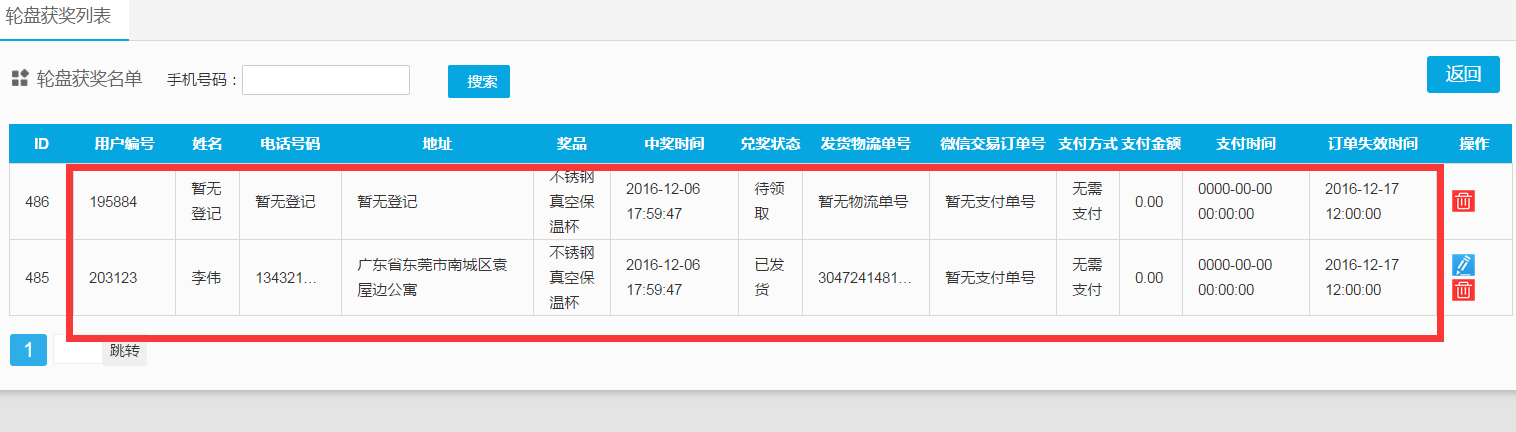Click the ID column header
The height and width of the screenshot is (432, 1516).
coord(41,144)
